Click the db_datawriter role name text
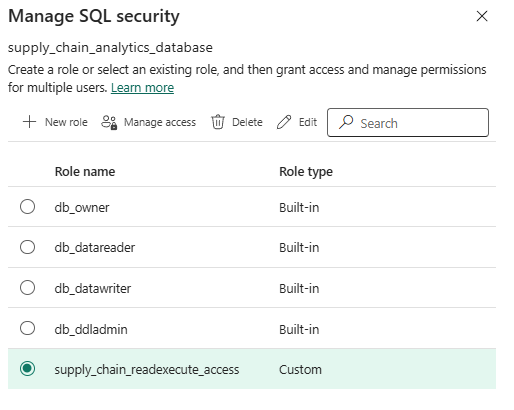This screenshot has width=514, height=410. [x=93, y=289]
